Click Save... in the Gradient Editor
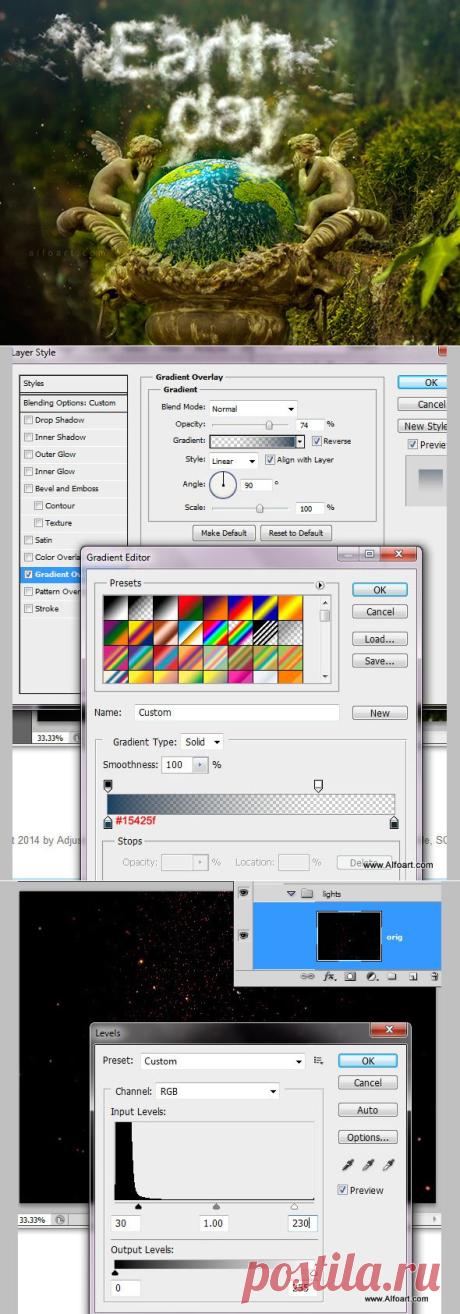Viewport: 460px width, 1314px height. click(379, 661)
